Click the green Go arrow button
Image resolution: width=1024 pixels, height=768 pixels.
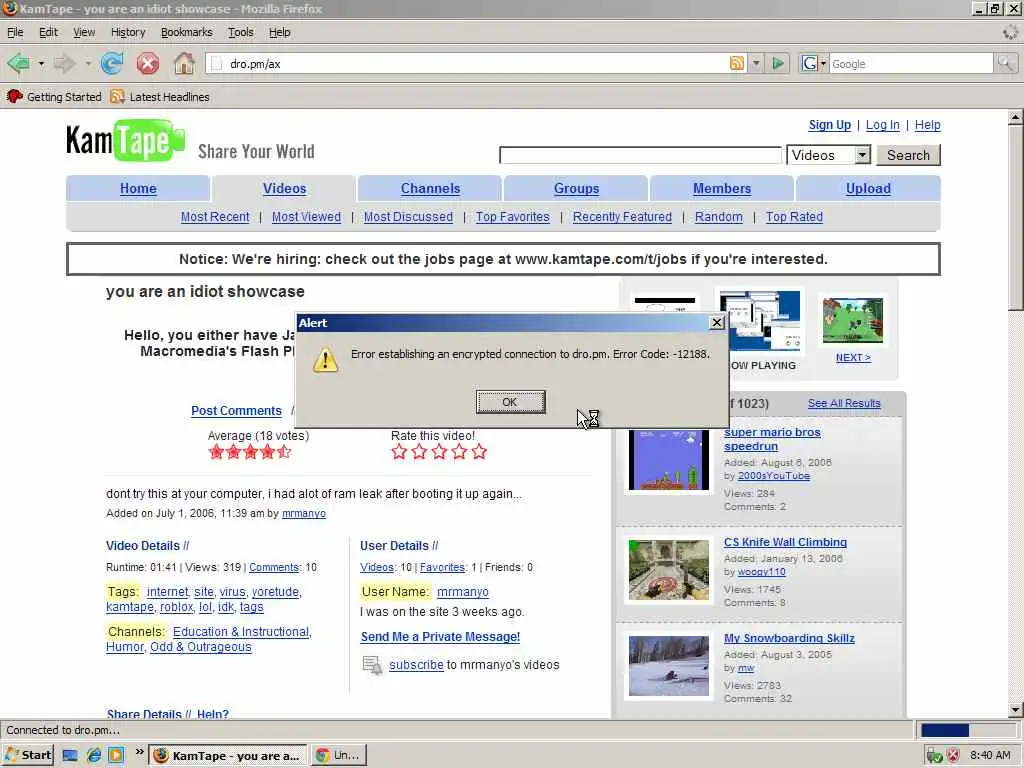click(777, 63)
